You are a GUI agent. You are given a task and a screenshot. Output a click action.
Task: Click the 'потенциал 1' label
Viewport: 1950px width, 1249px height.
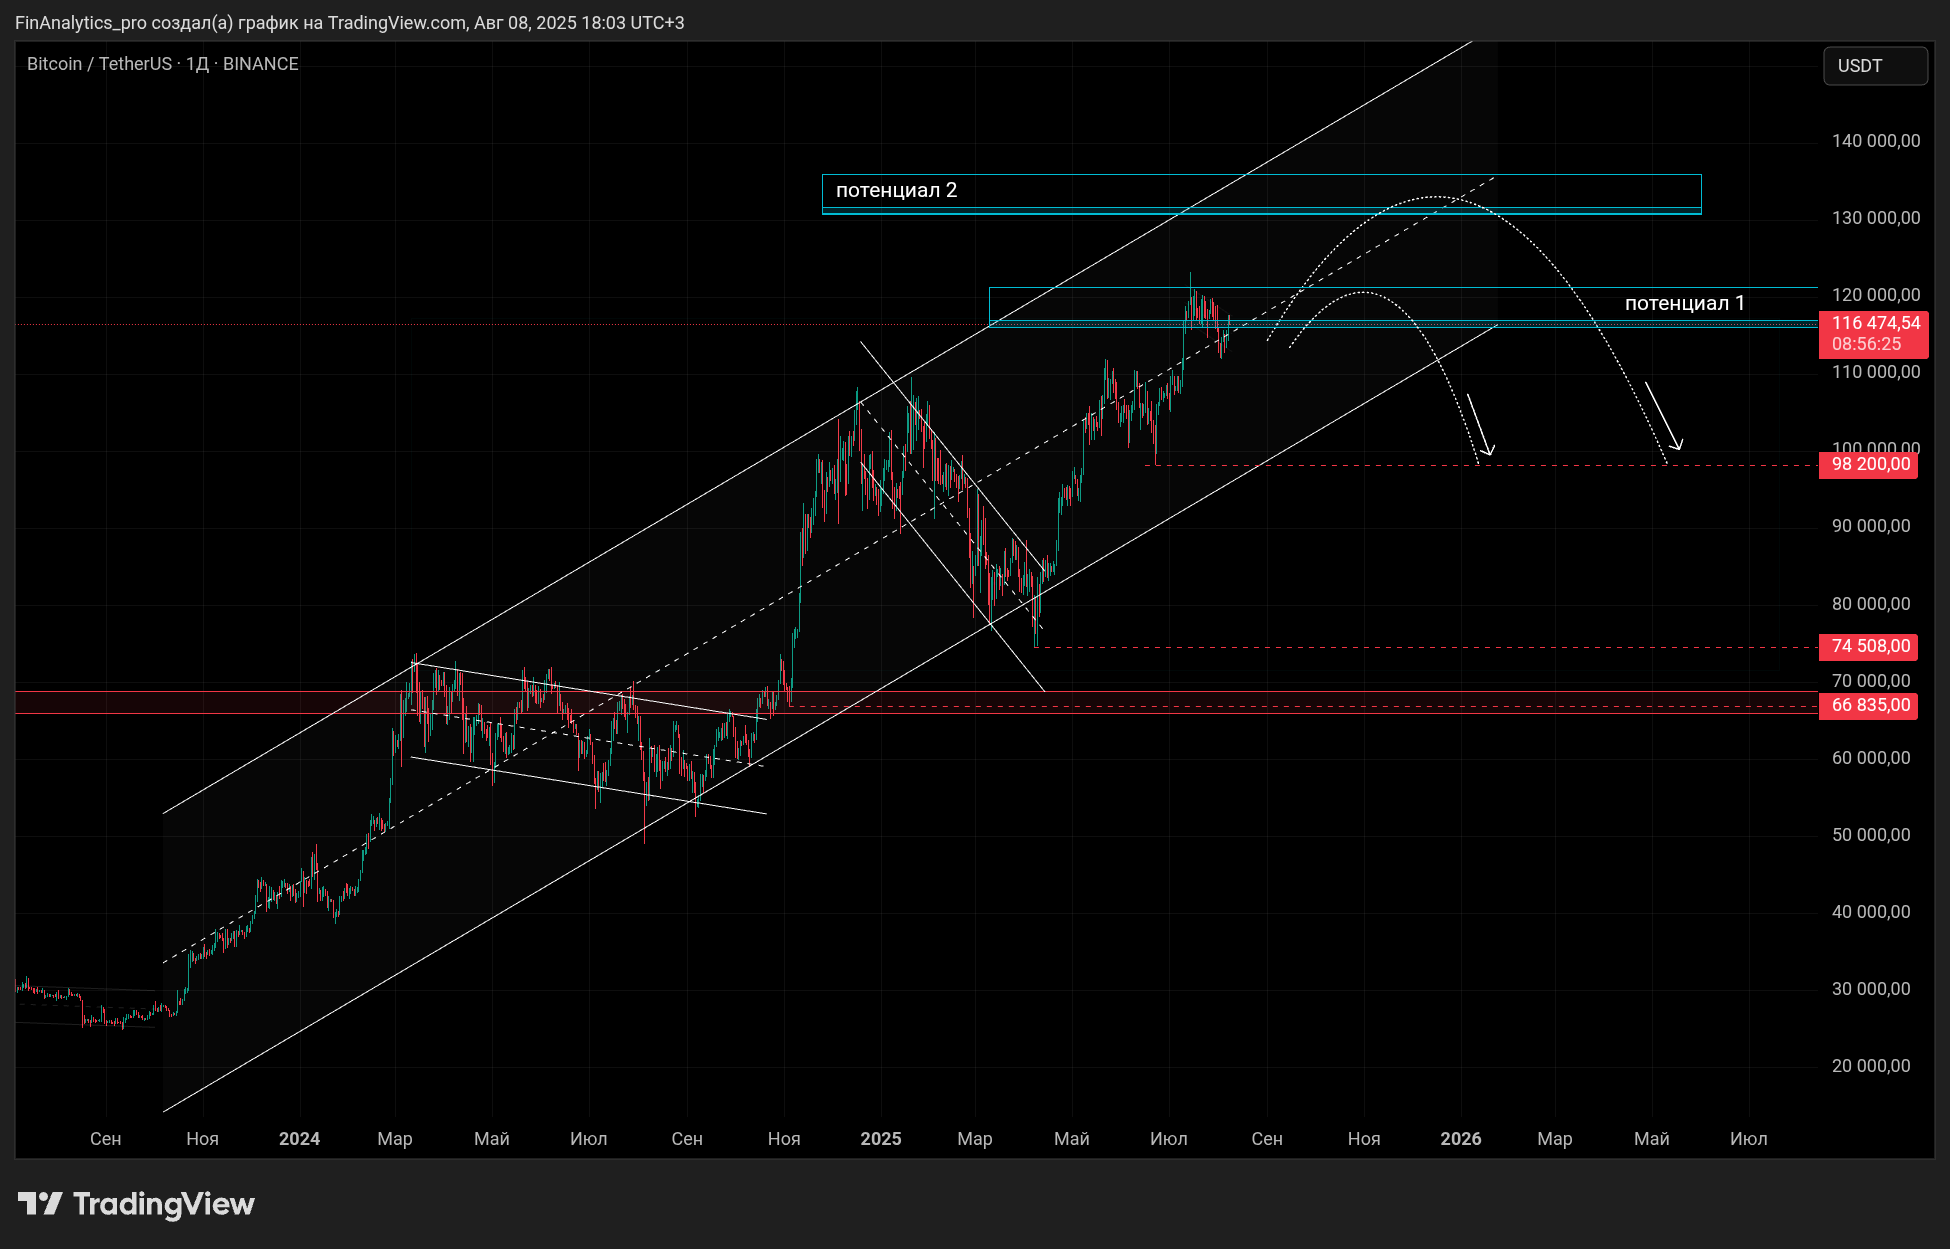[1684, 303]
